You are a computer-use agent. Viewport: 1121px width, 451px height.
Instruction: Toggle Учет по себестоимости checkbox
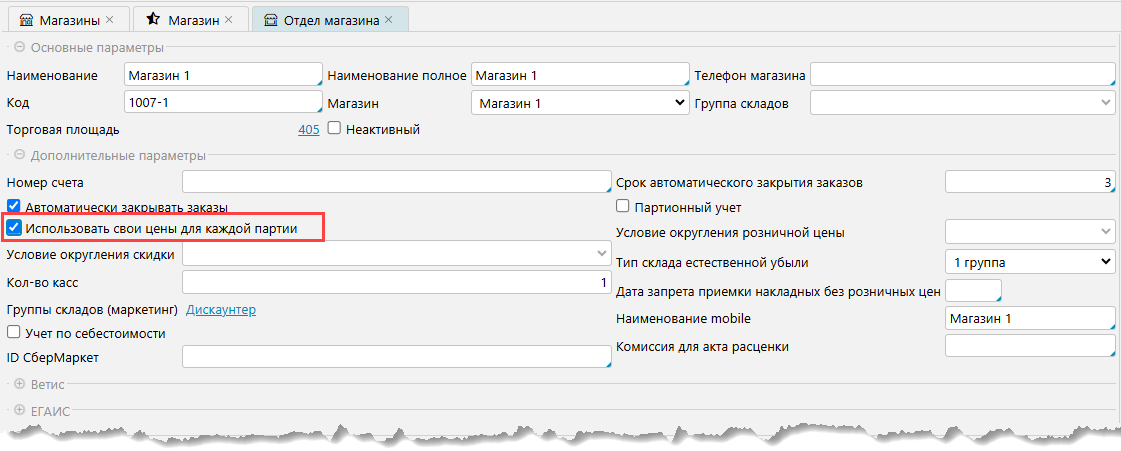(x=14, y=333)
